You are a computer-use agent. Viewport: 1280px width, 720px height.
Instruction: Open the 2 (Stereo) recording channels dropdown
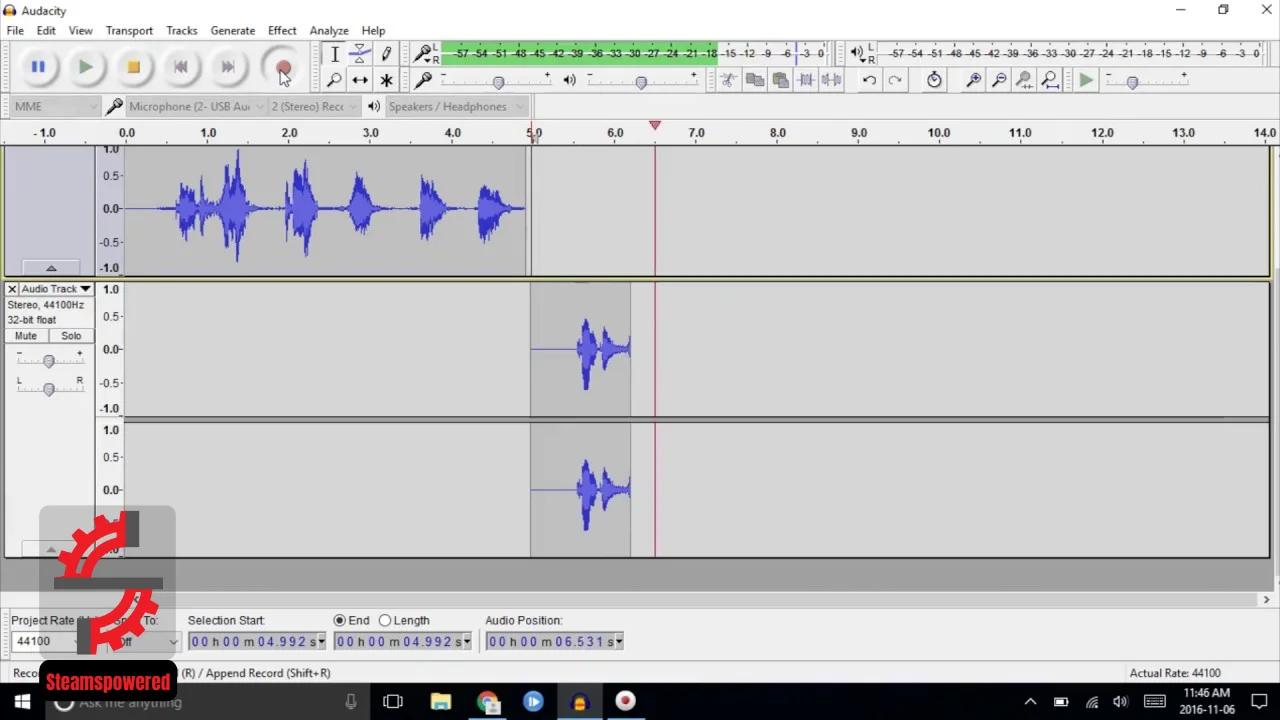pyautogui.click(x=314, y=107)
